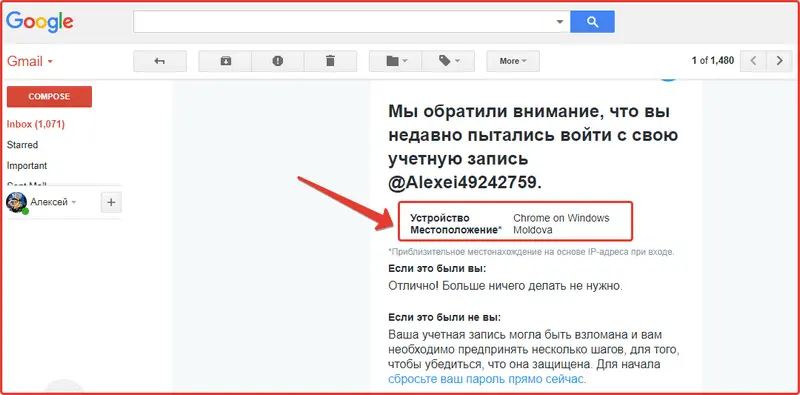Click the plus new conversation button

111,203
